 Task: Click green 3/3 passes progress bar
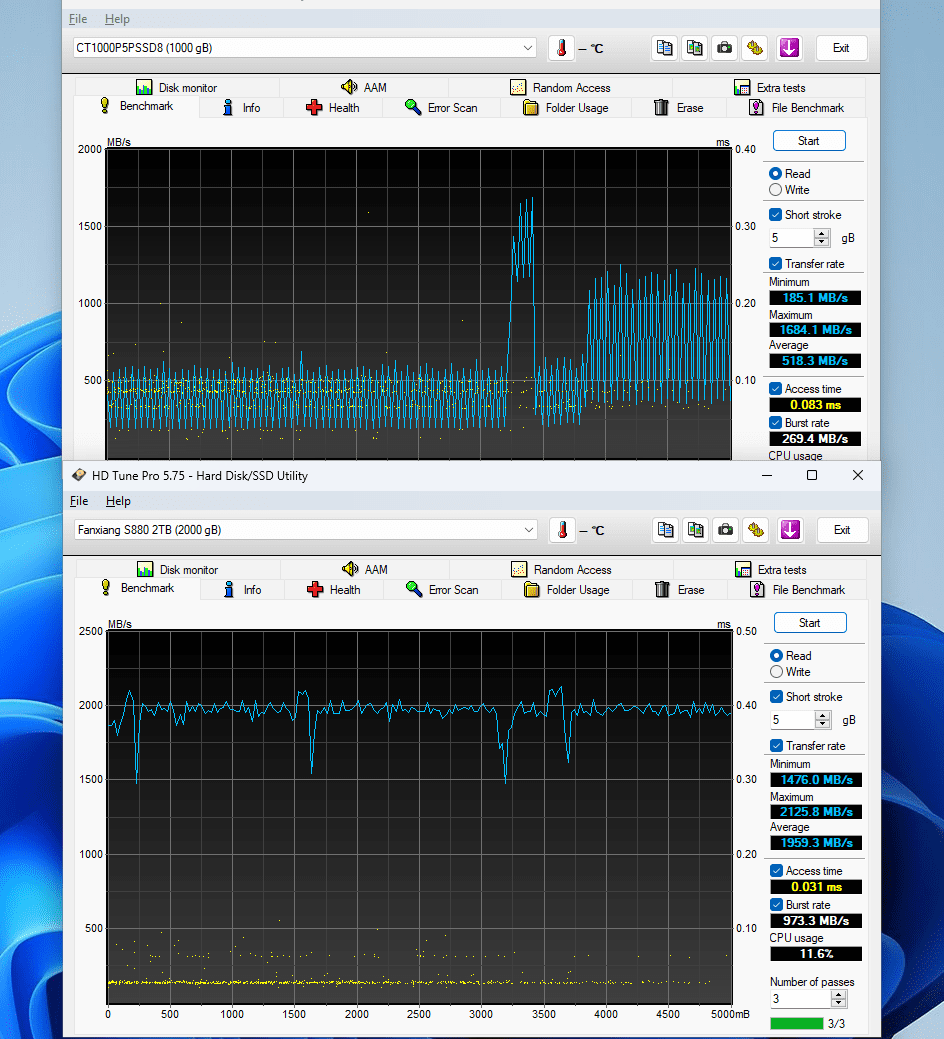(797, 1023)
